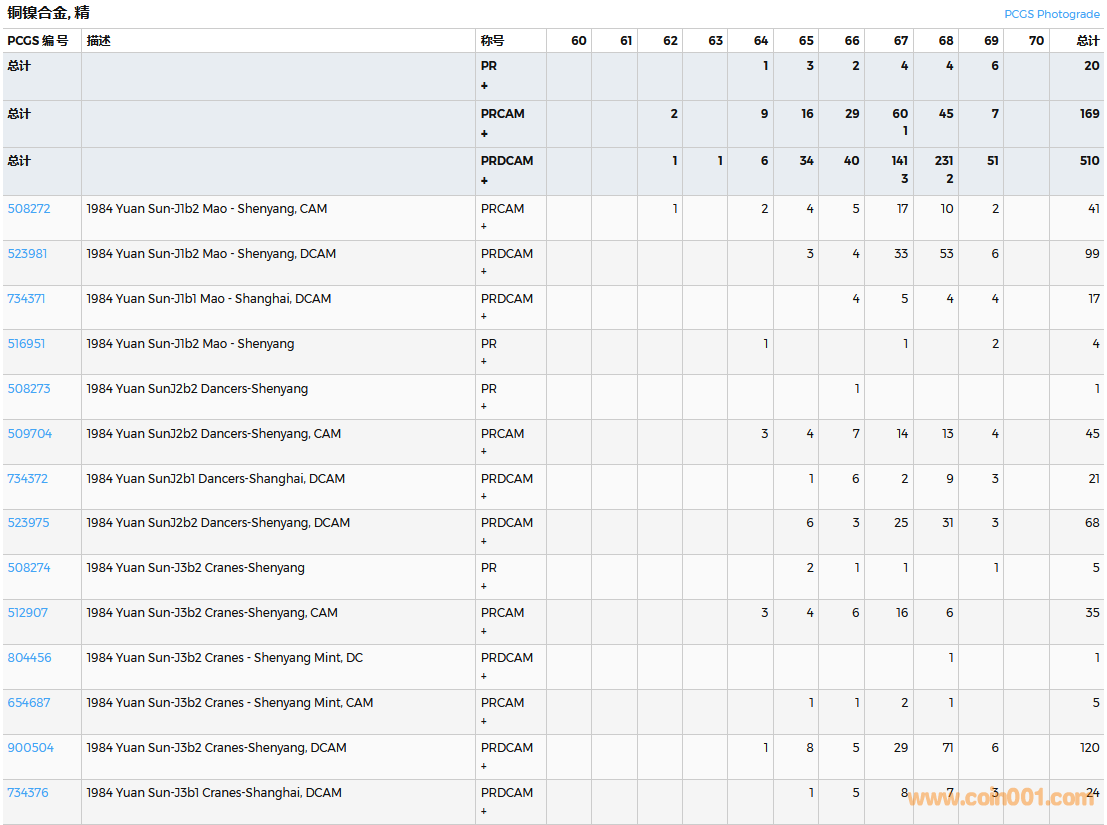Select the total count 510 cell
The image size is (1107, 825).
click(1089, 161)
